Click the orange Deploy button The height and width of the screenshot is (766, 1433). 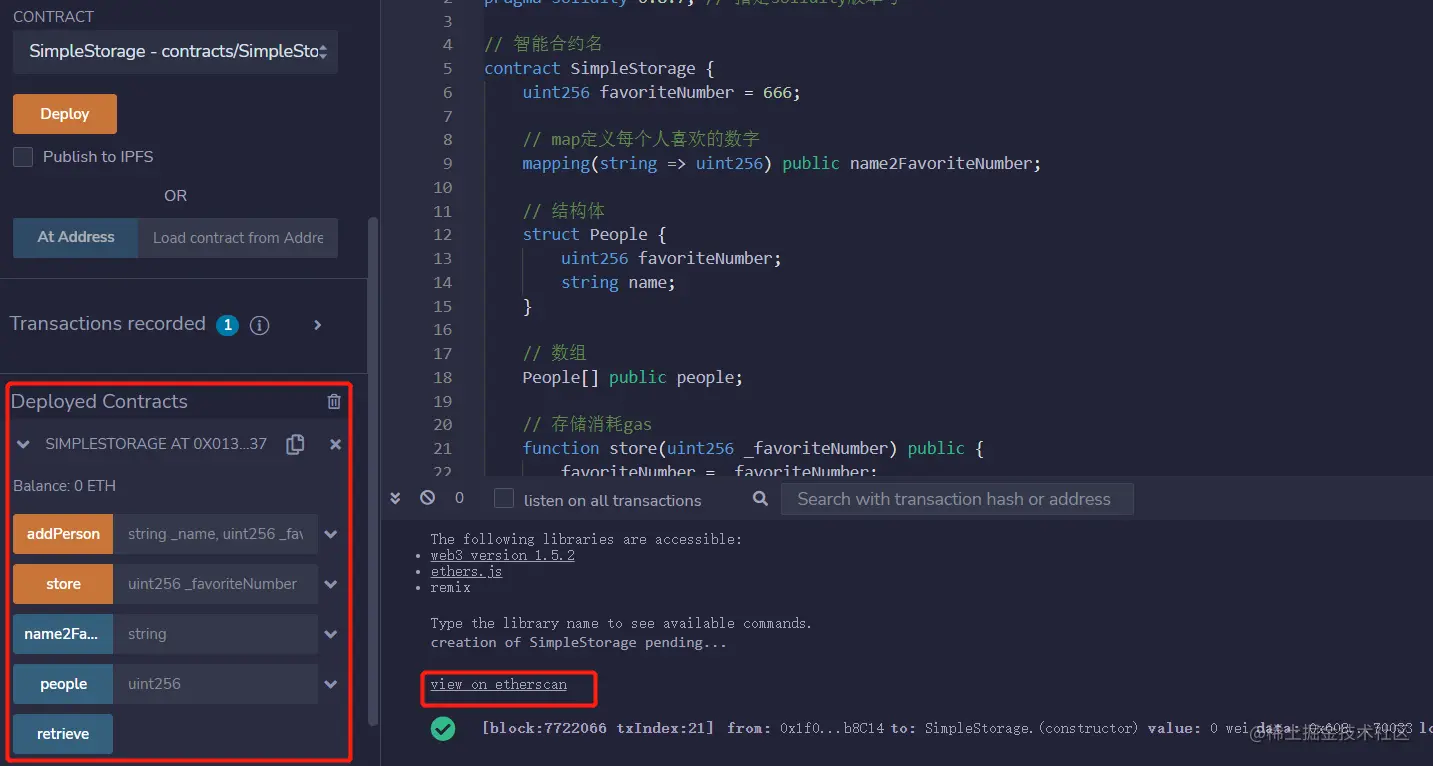pyautogui.click(x=65, y=114)
